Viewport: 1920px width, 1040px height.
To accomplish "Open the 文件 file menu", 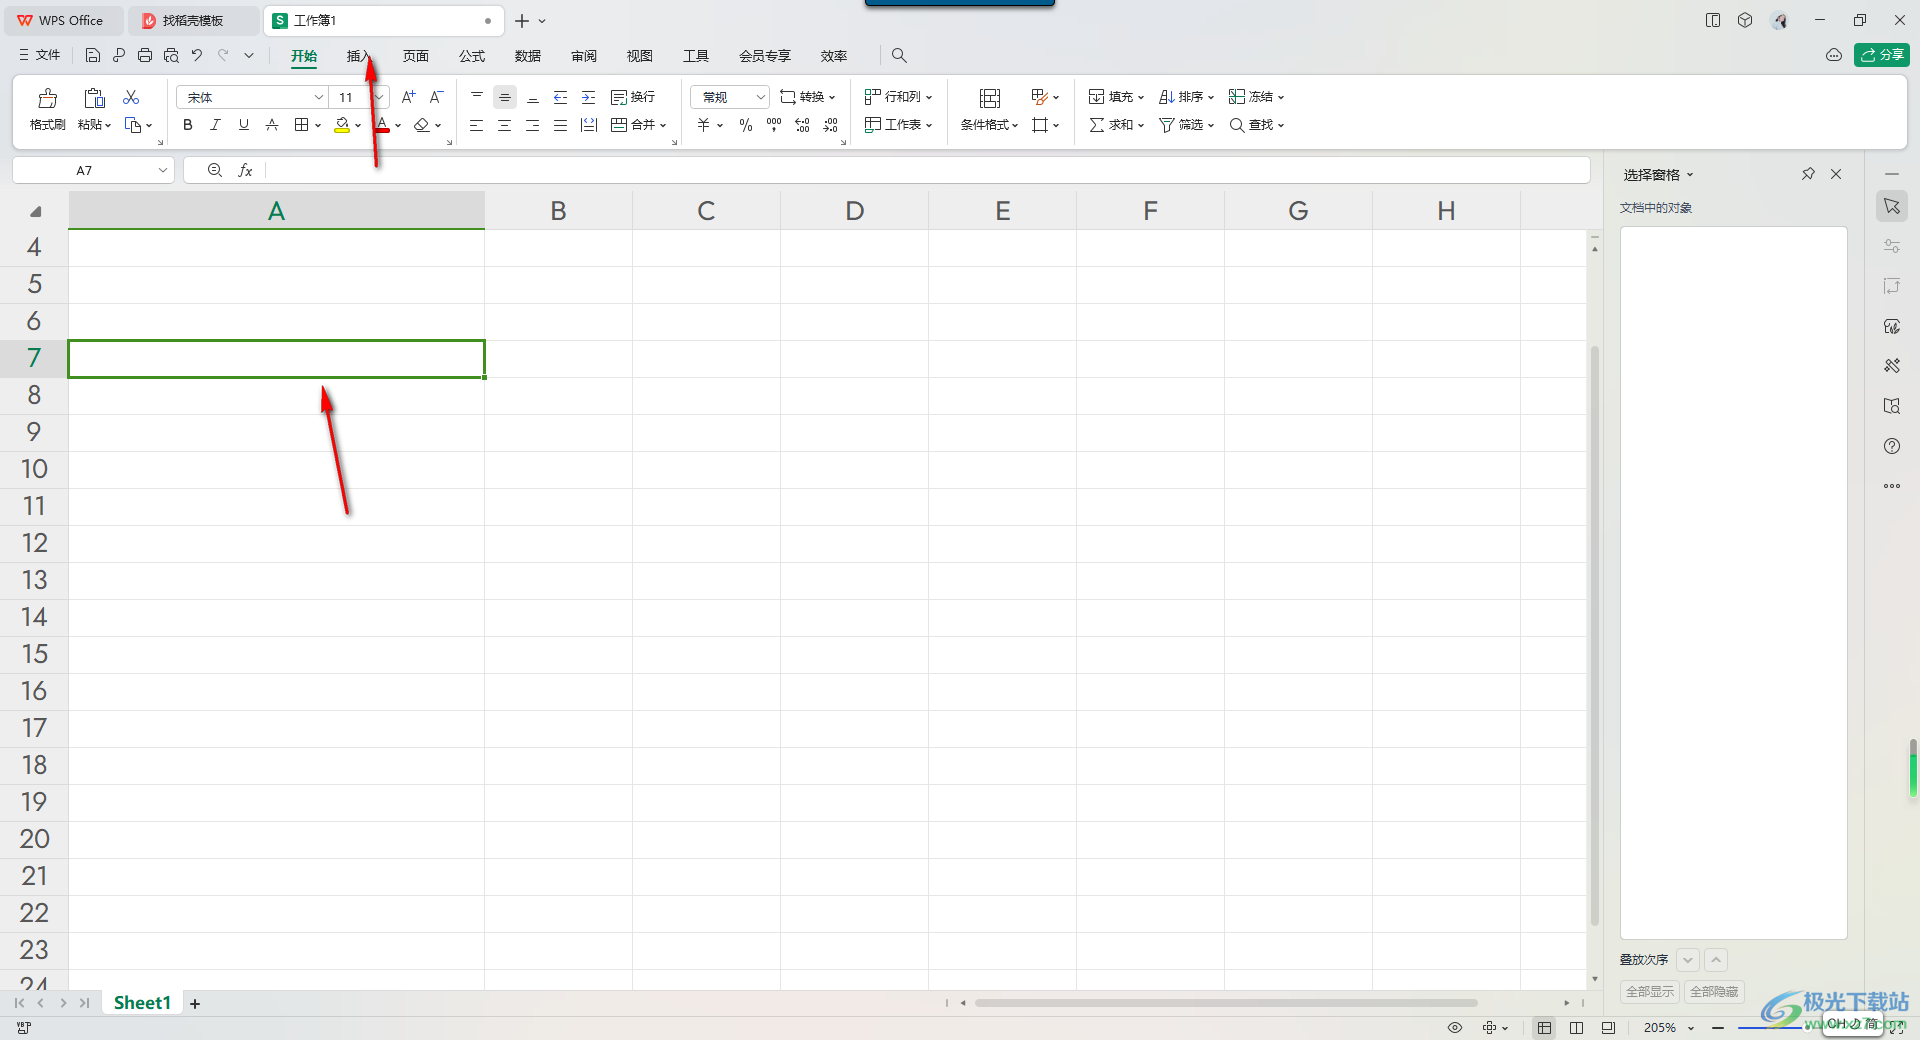I will point(40,55).
